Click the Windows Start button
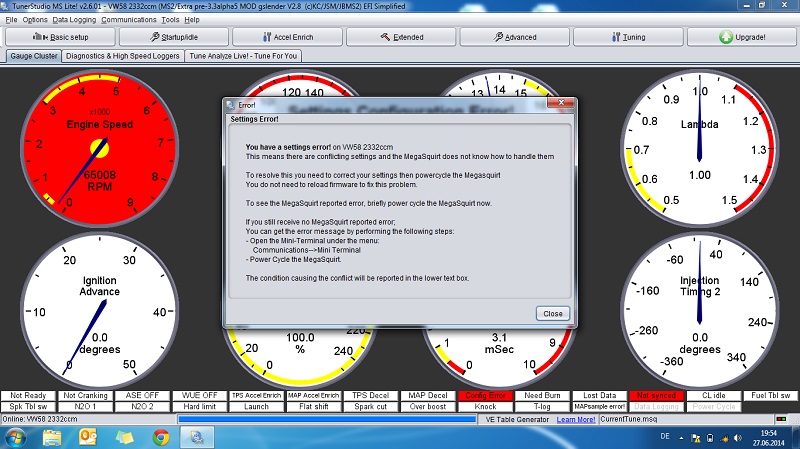 pyautogui.click(x=17, y=436)
